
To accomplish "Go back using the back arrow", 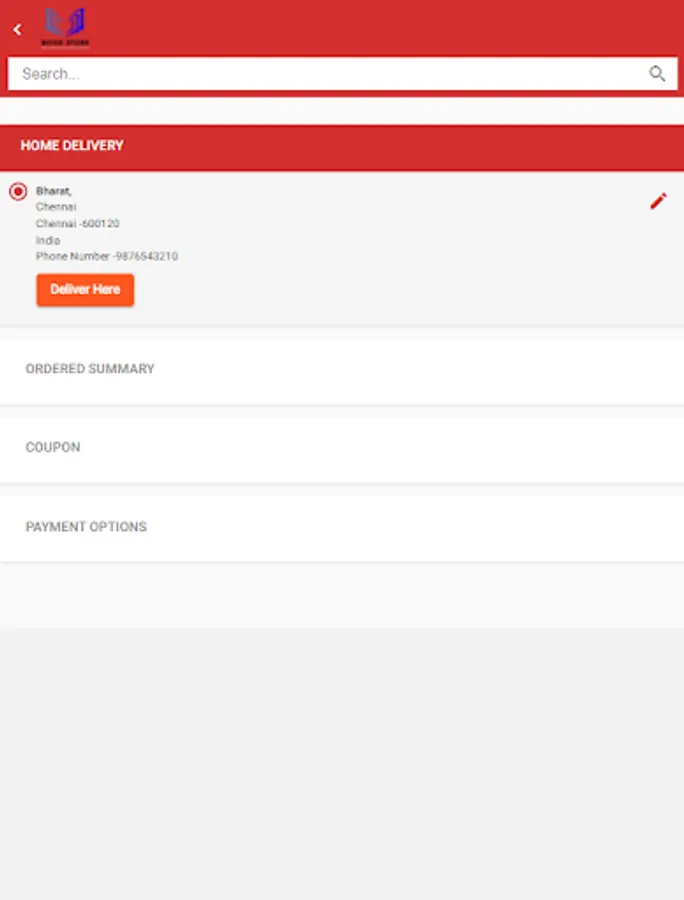I will click(x=18, y=29).
